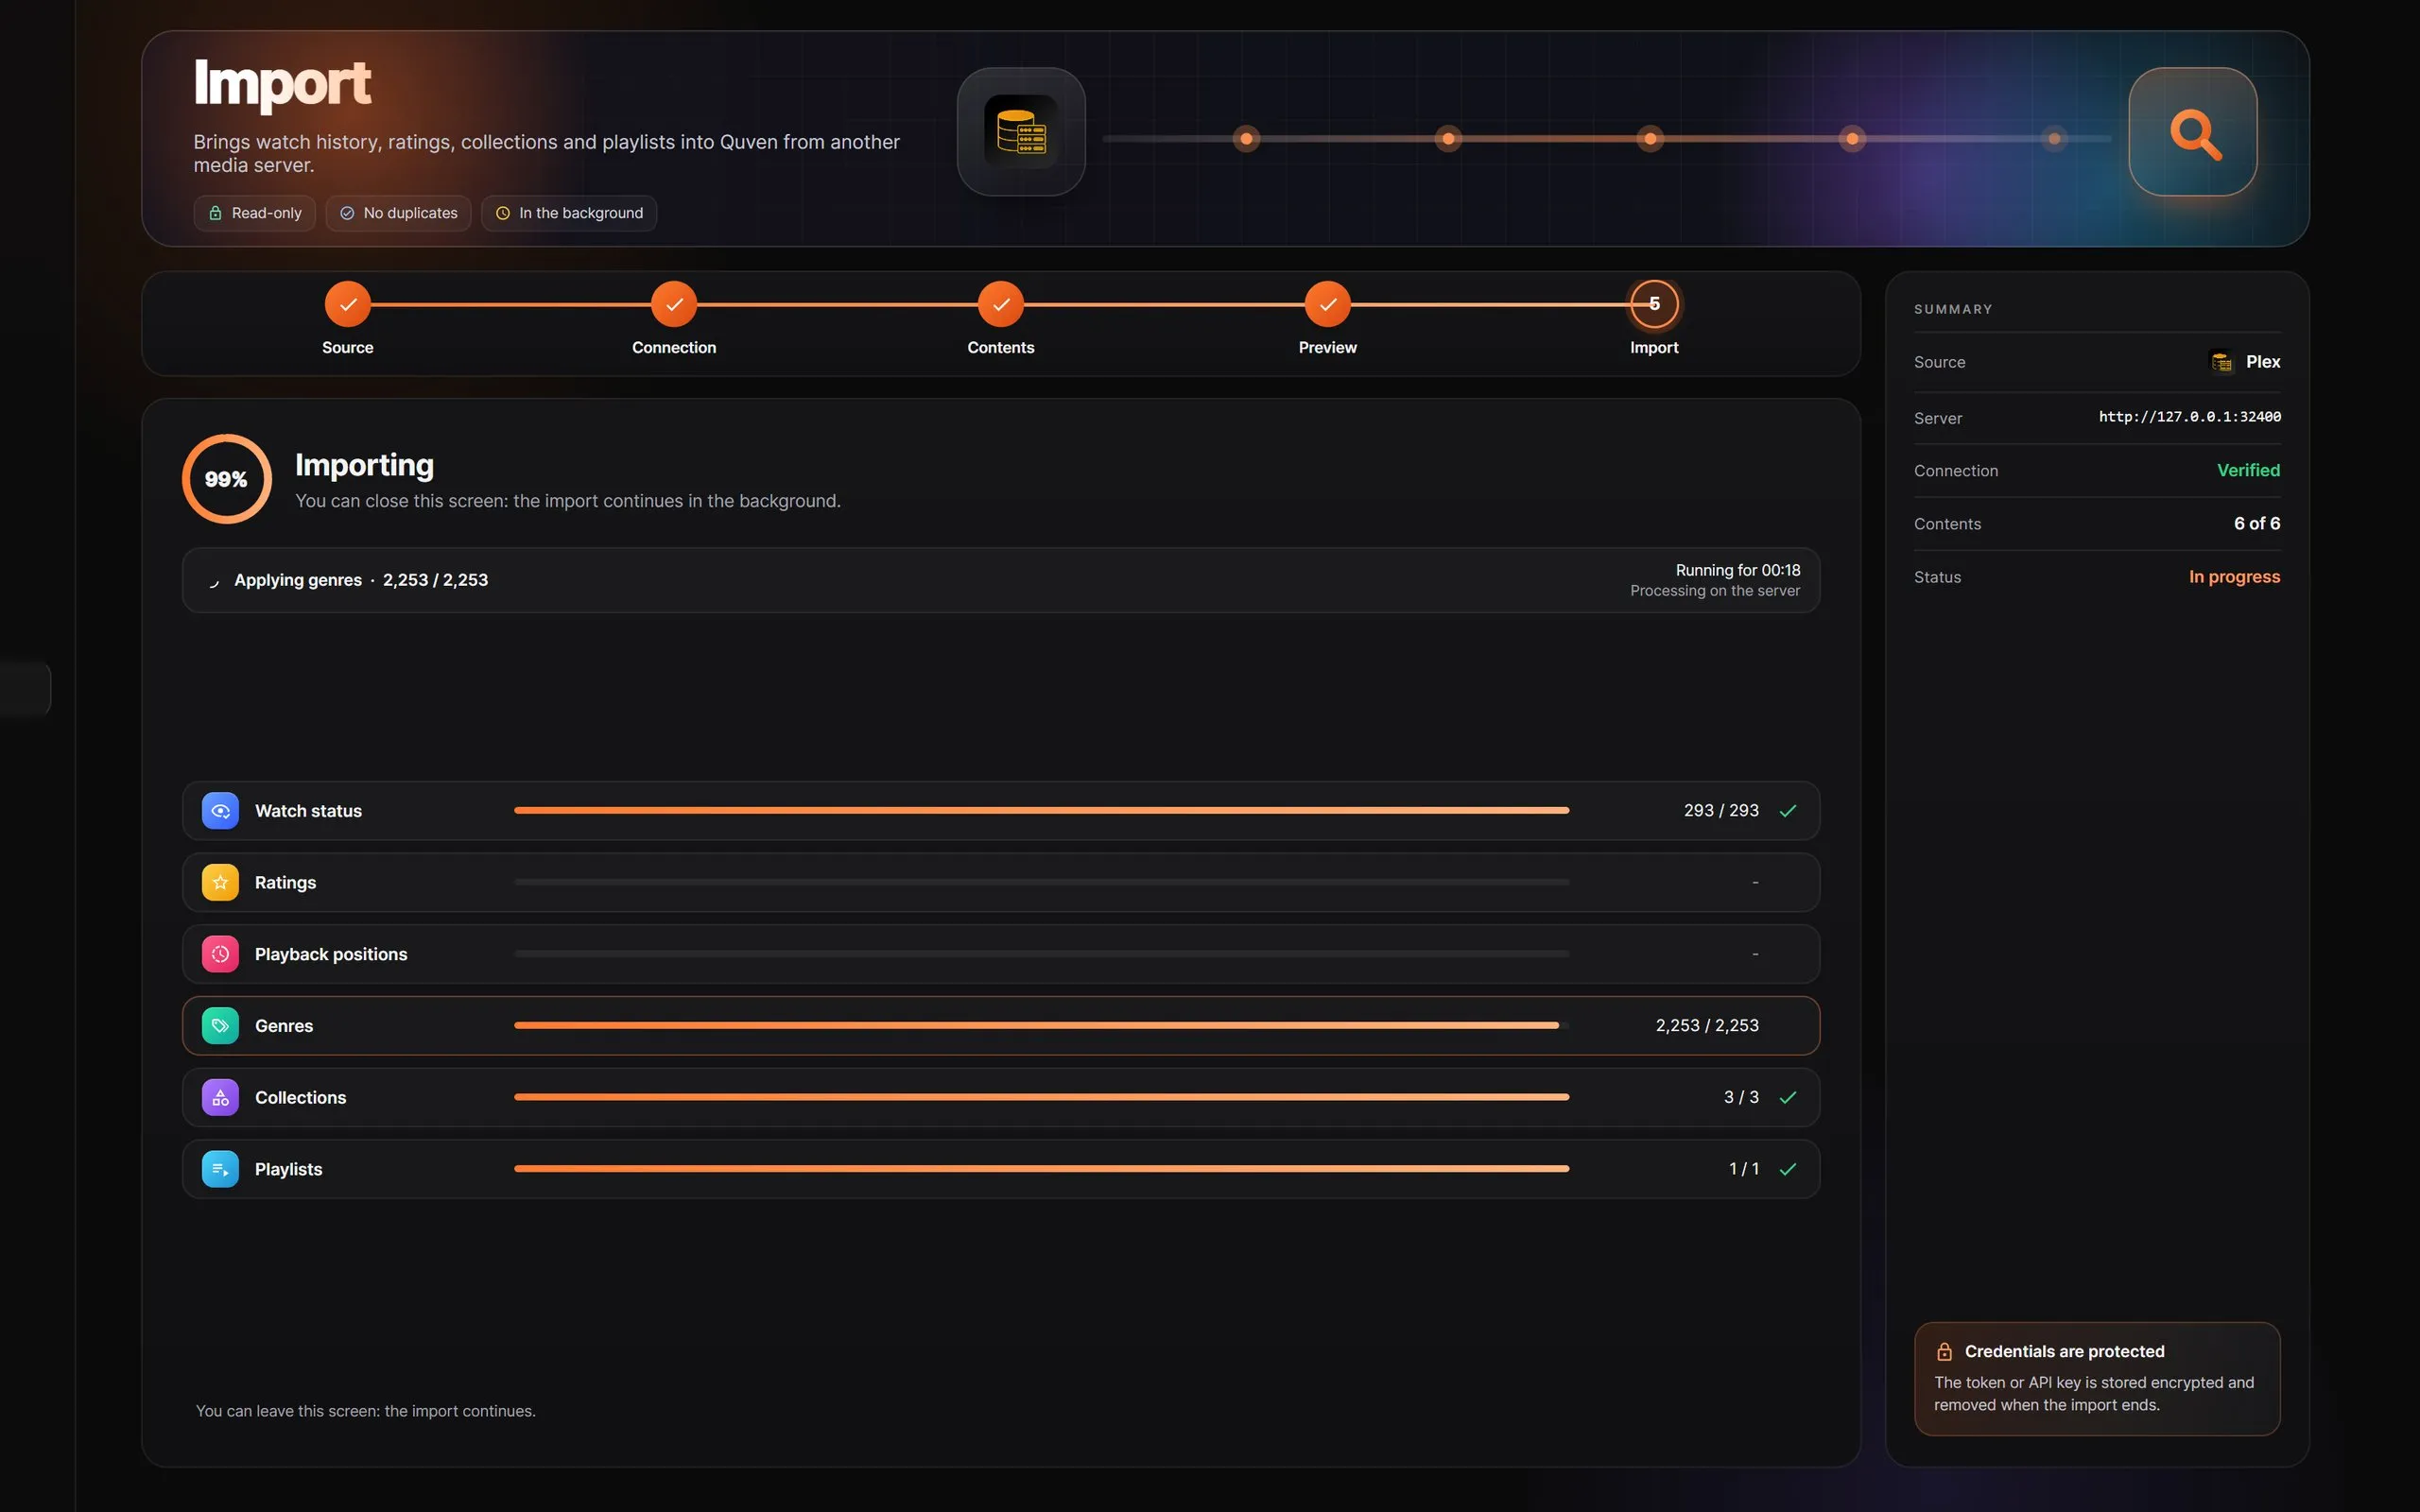Click the Genres progress bar
This screenshot has width=2420, height=1512.
1041,1026
